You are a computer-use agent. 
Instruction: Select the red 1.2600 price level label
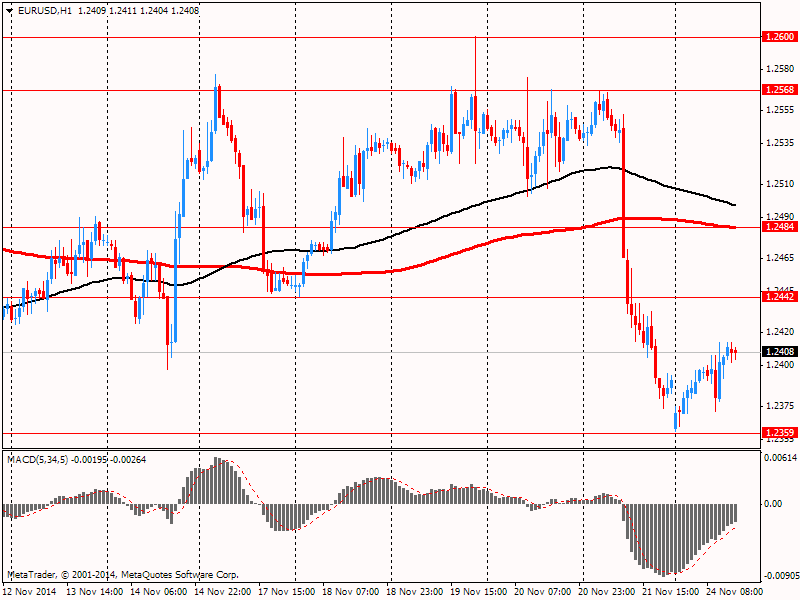click(x=780, y=36)
